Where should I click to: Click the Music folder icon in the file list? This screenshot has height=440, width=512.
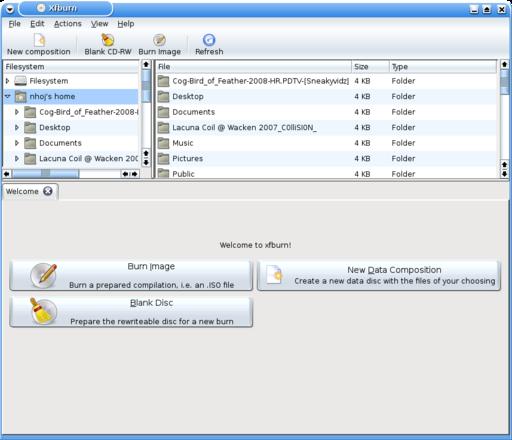click(163, 143)
